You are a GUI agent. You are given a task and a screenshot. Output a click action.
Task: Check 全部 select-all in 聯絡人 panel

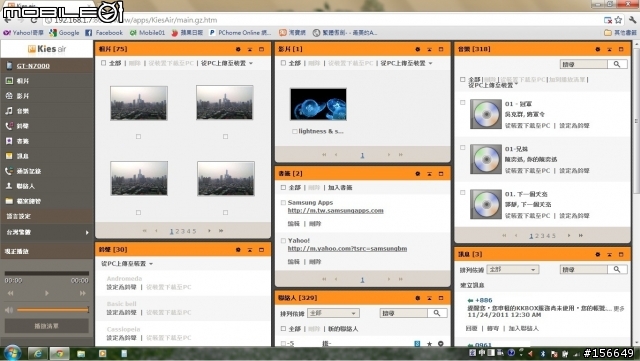pos(283,329)
